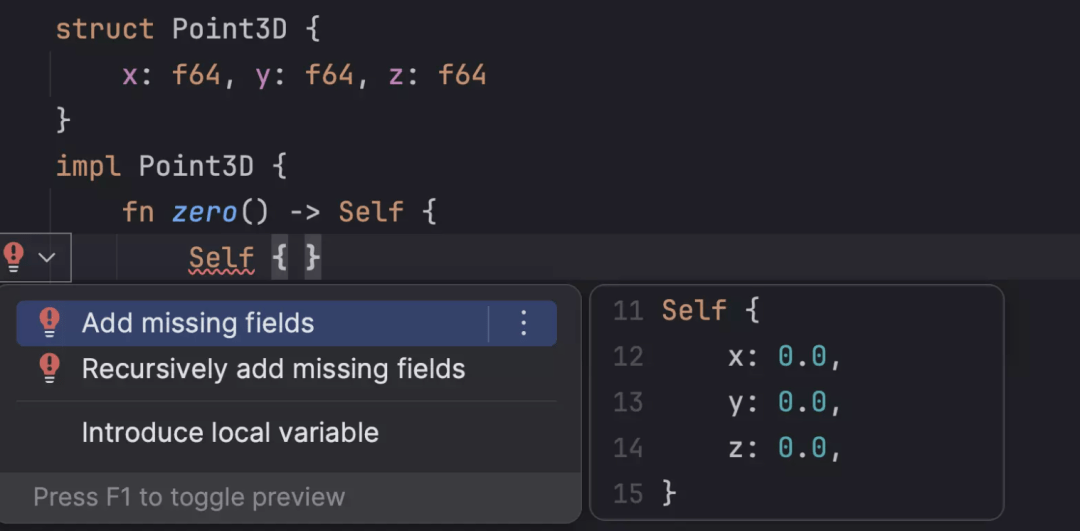
Task: Click the red quick-fix bulb in the gutter
Action: point(14,258)
